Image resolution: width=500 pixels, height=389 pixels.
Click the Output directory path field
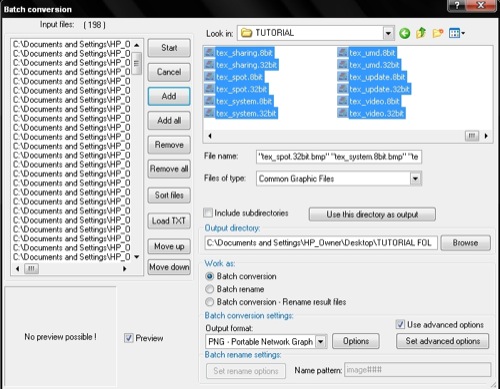[321, 243]
